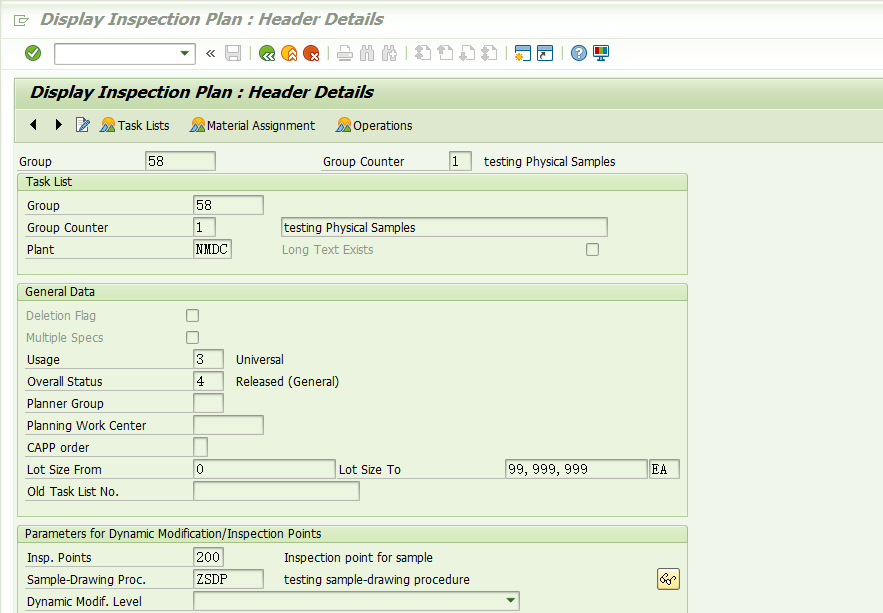Screen dimensions: 883x613
Task: Click the 'Universal' usage description text
Action: pos(260,360)
